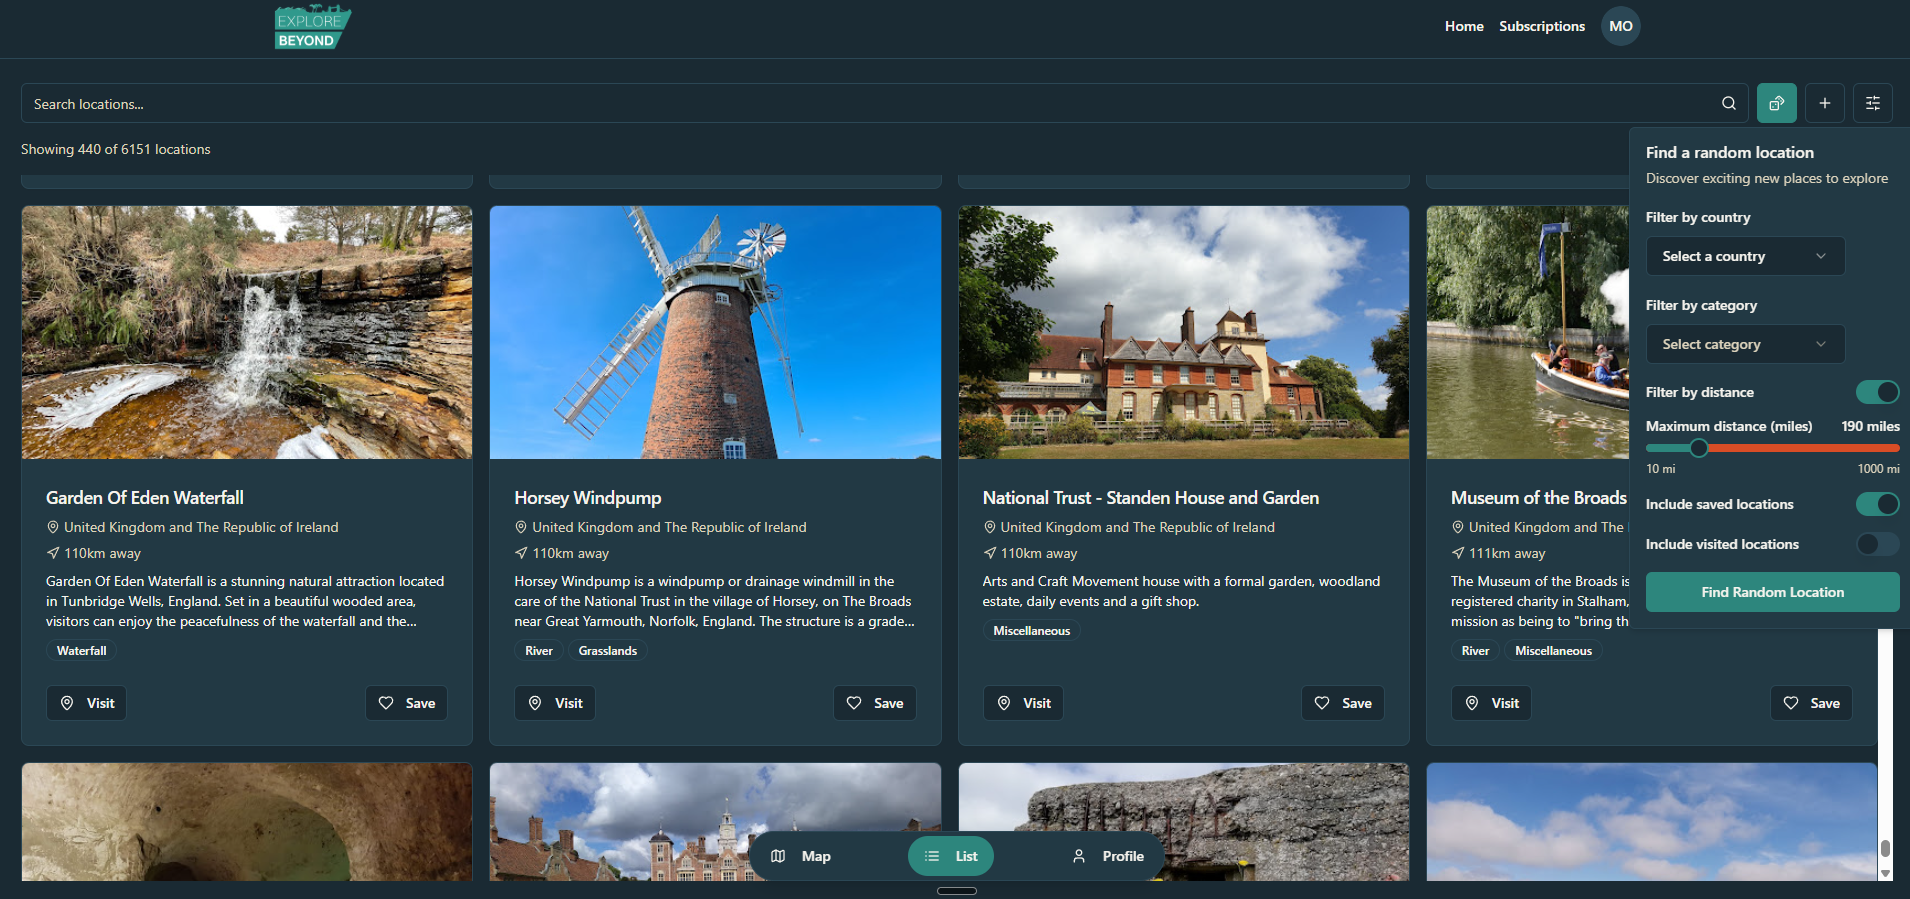Visit National Trust Standen House

[x=1023, y=703]
